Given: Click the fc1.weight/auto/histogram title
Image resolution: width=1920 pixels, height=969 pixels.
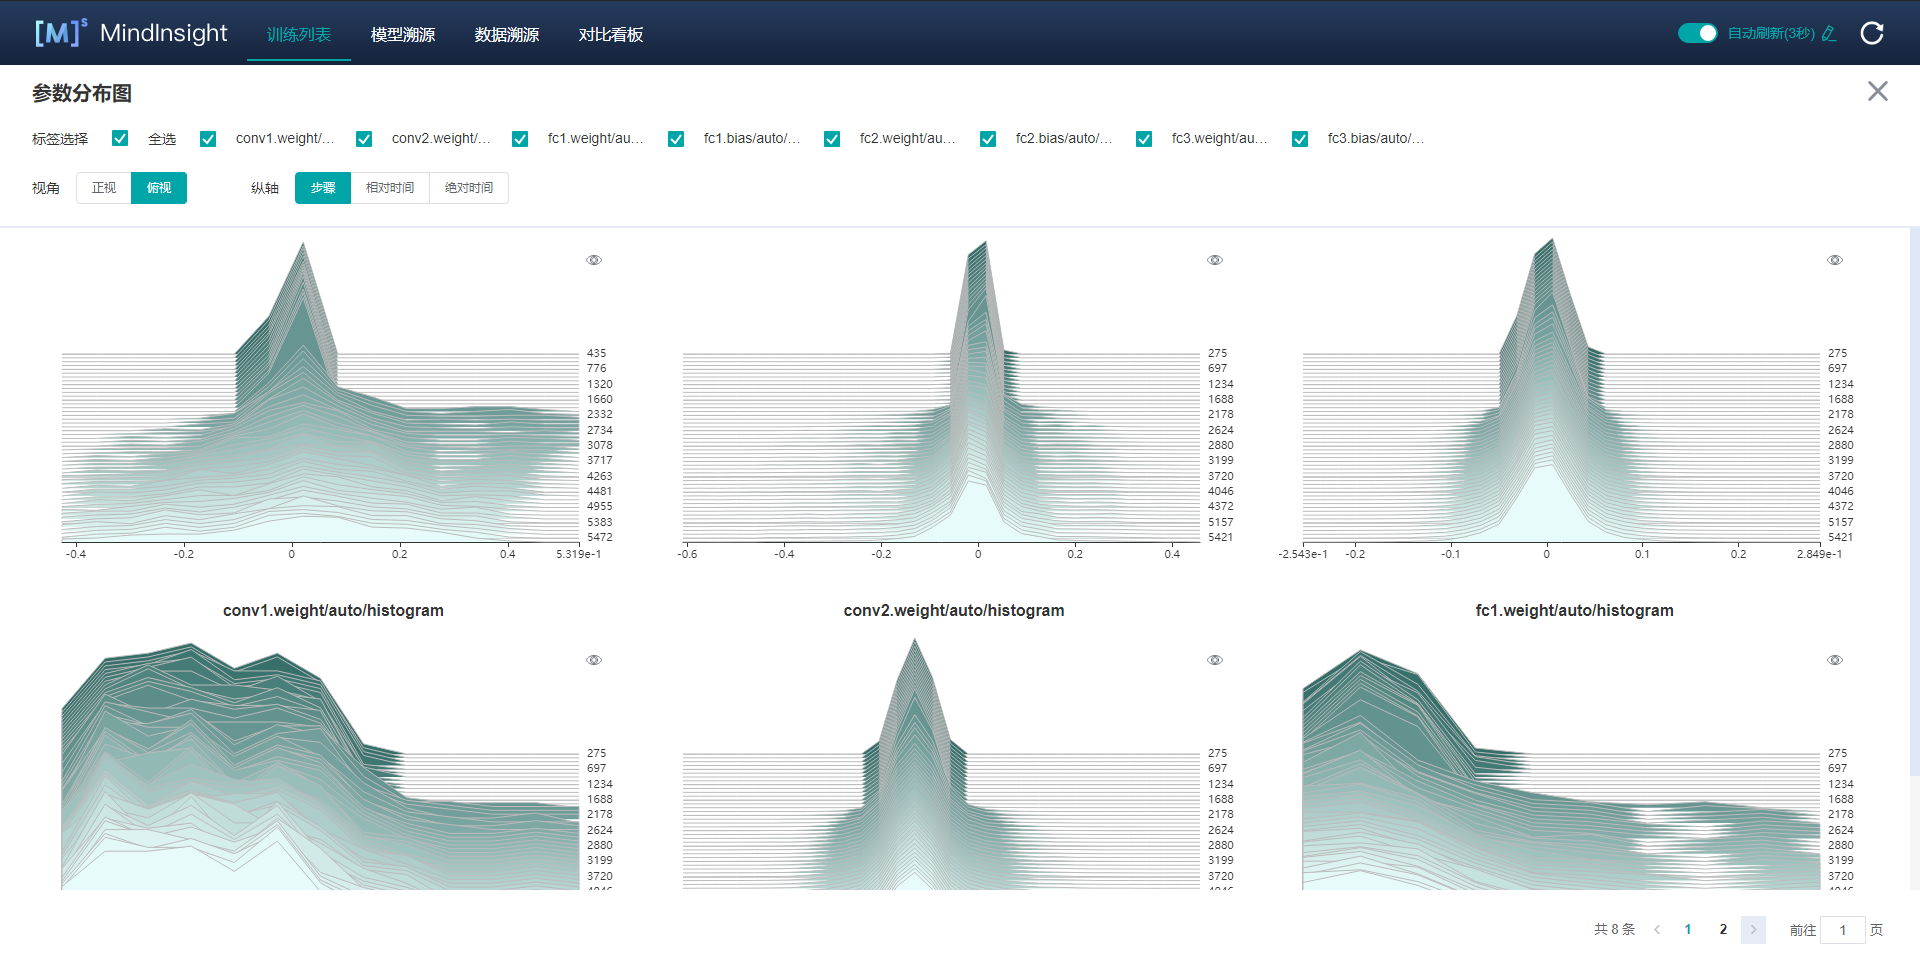Looking at the screenshot, I should point(1574,610).
